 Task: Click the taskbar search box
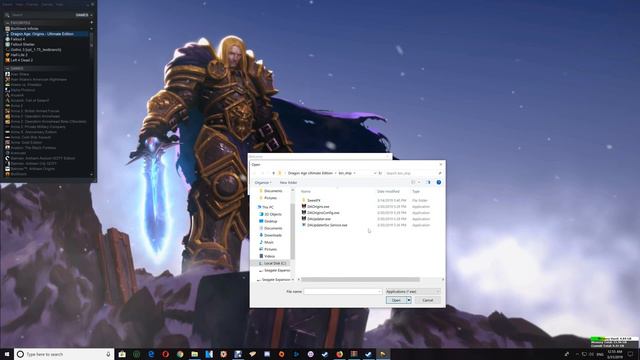[x=64, y=354]
